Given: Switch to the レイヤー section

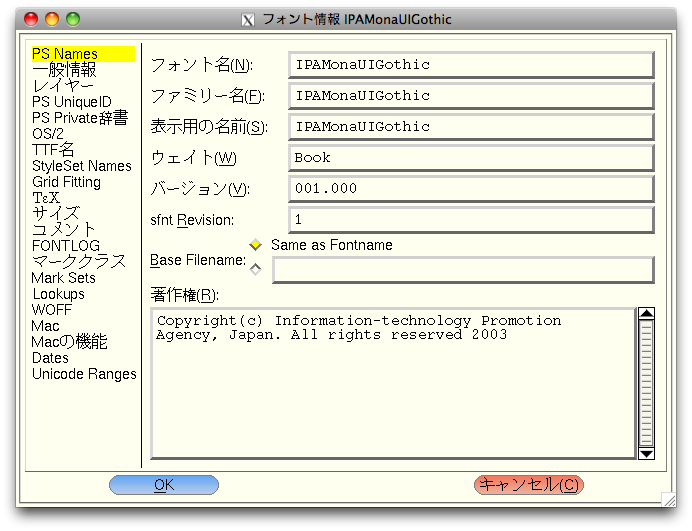Looking at the screenshot, I should coord(63,86).
